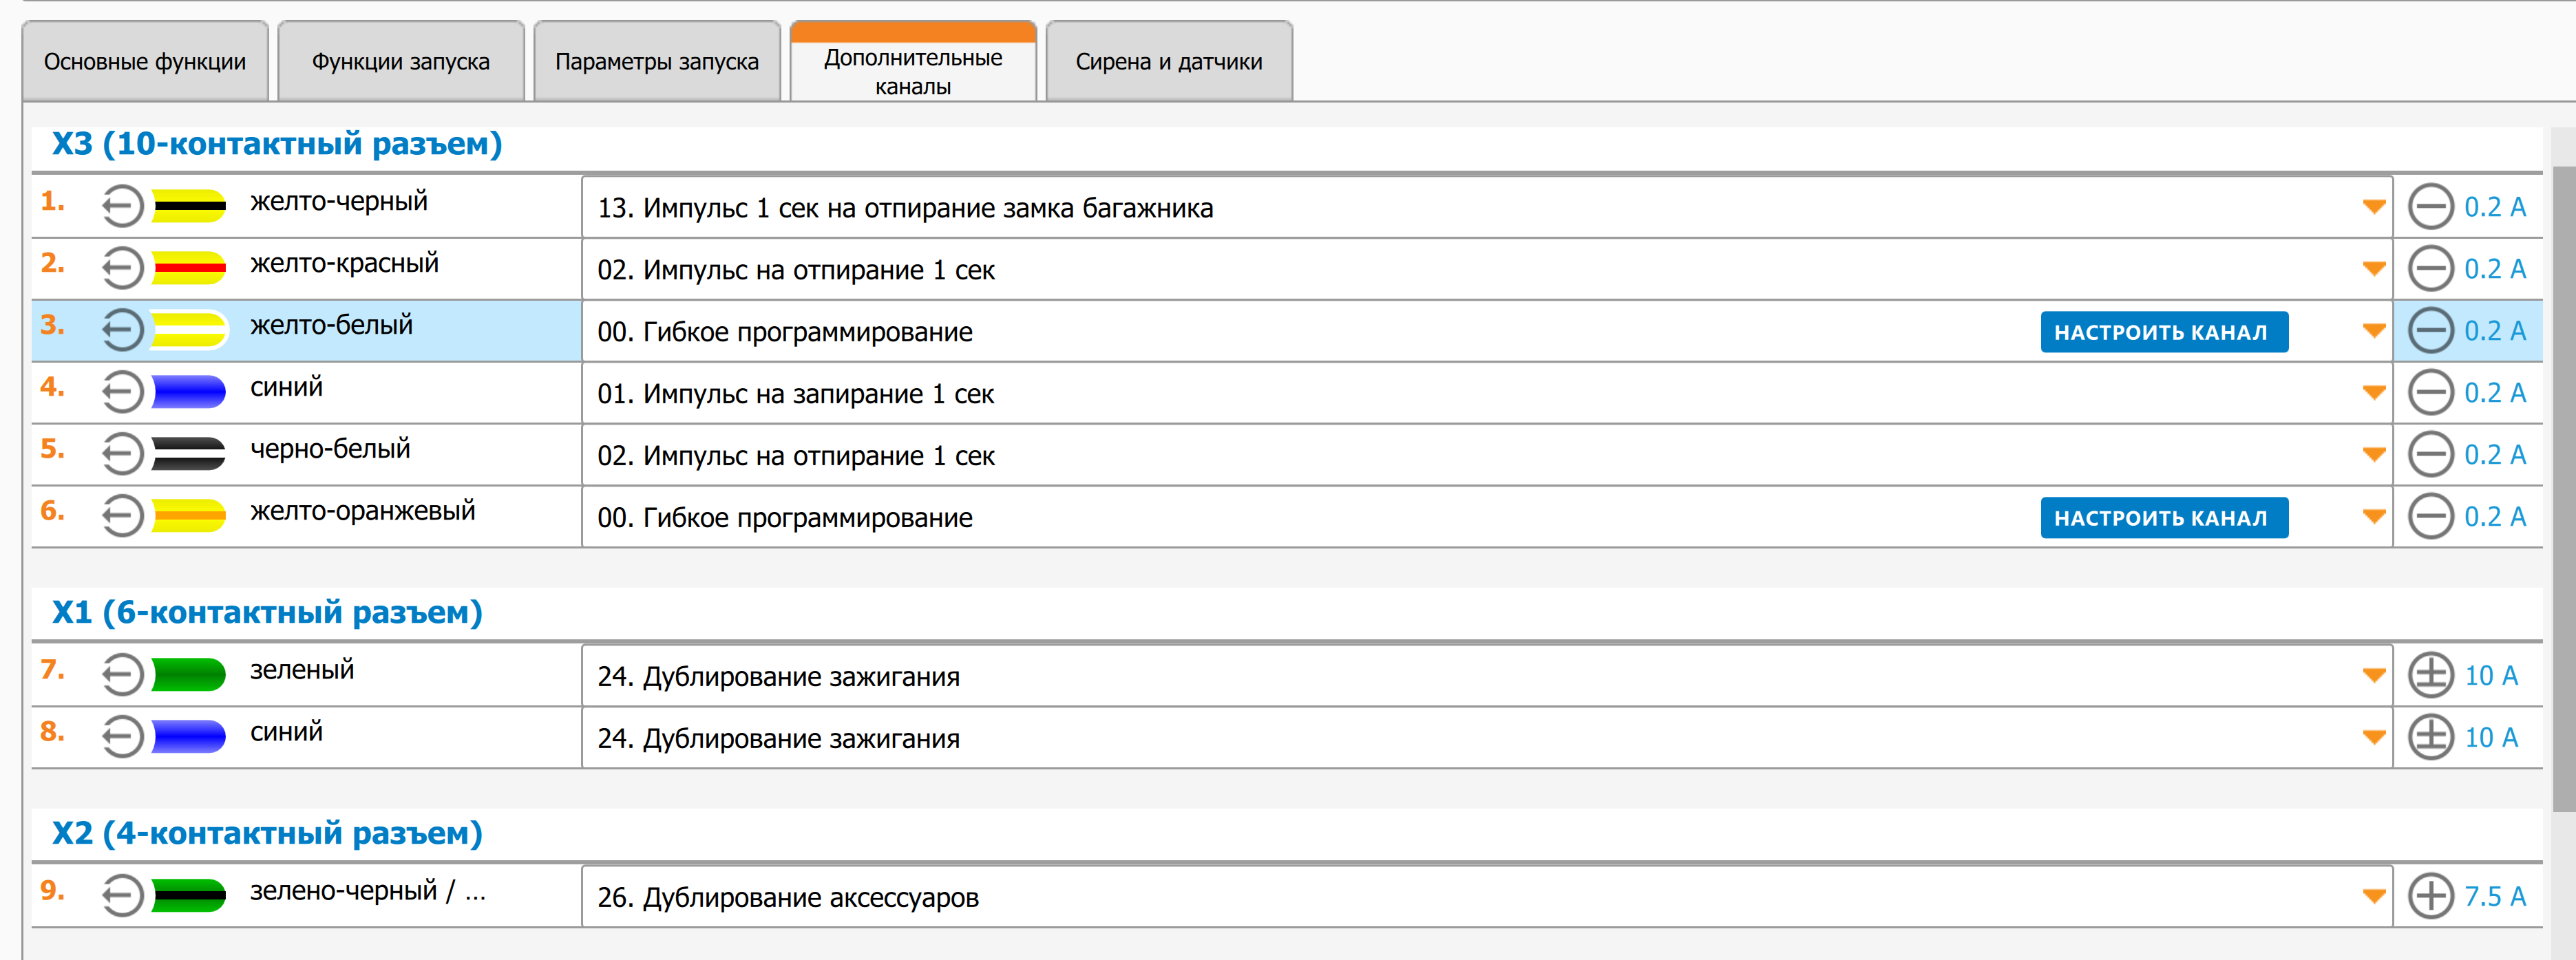Click the arrow-circle icon beside blue wire row 4

click(122, 392)
